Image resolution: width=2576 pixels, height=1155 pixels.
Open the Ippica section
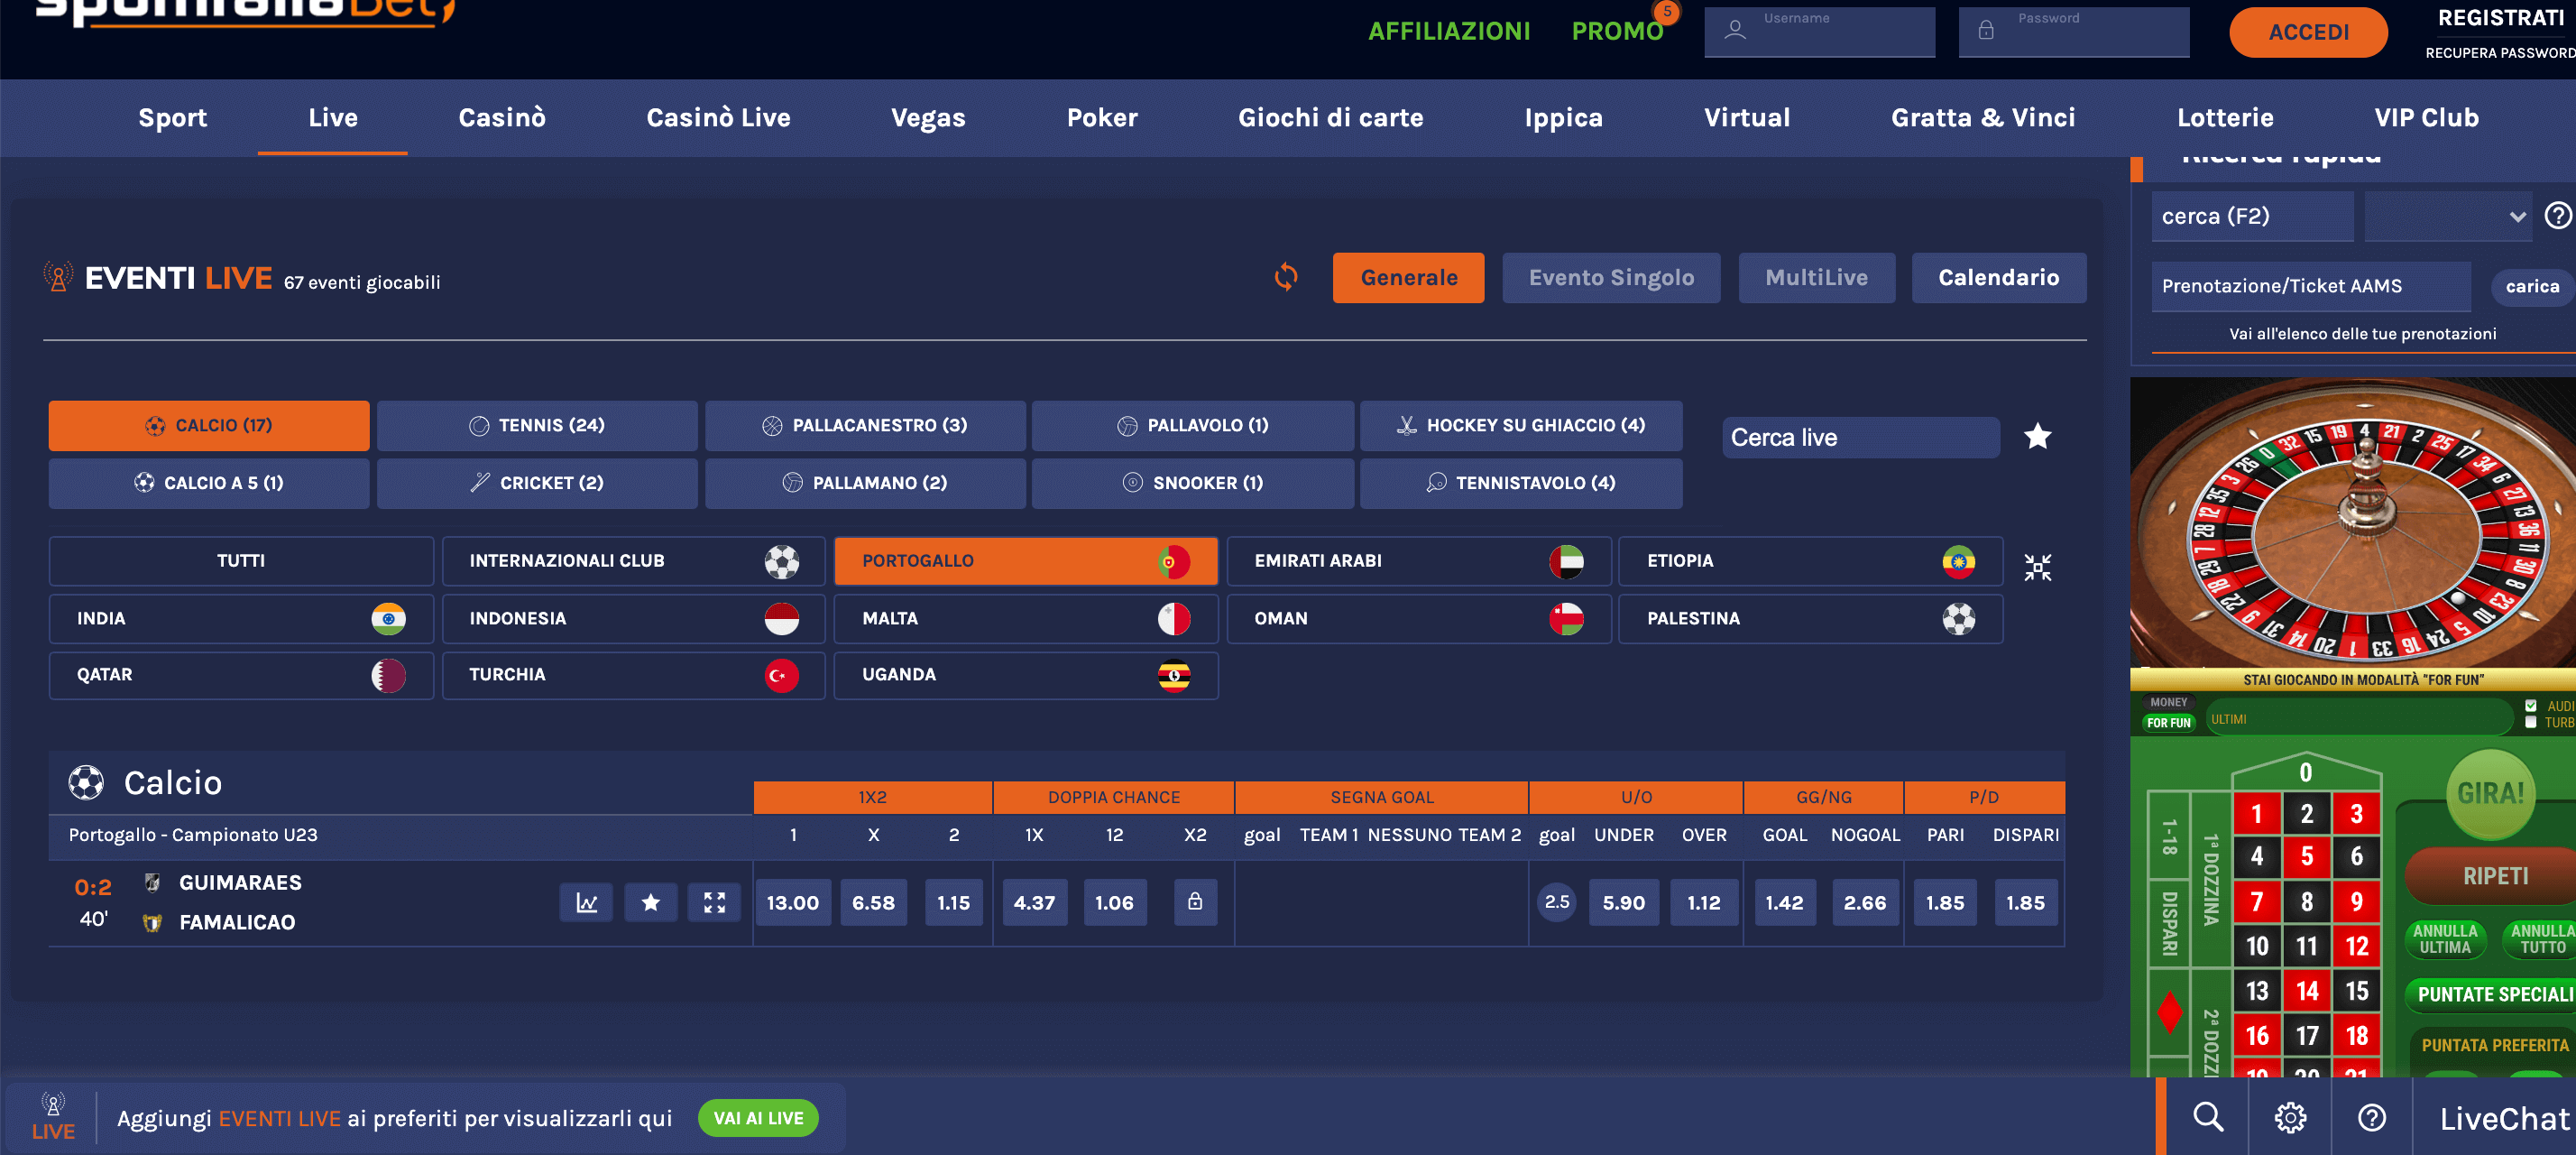pyautogui.click(x=1563, y=118)
